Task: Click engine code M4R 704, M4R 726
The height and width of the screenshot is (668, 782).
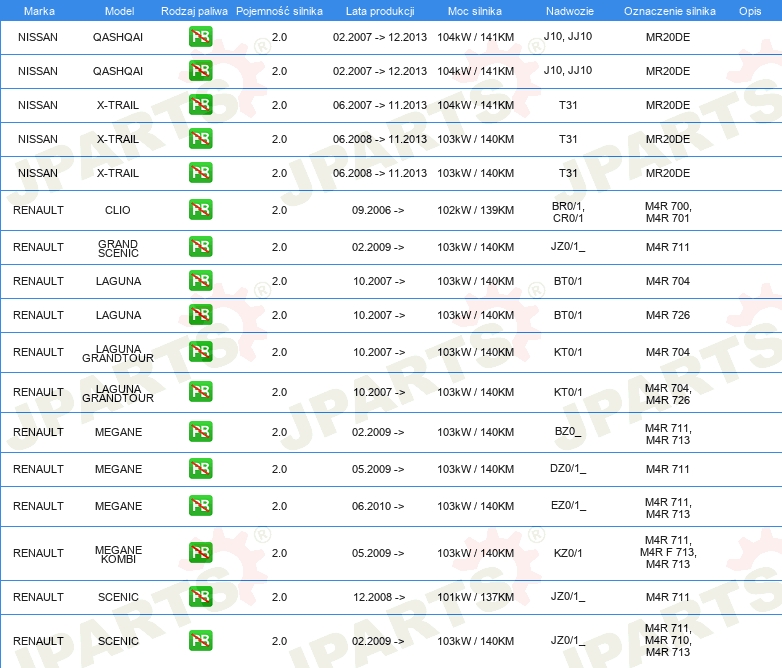Action: tap(668, 394)
